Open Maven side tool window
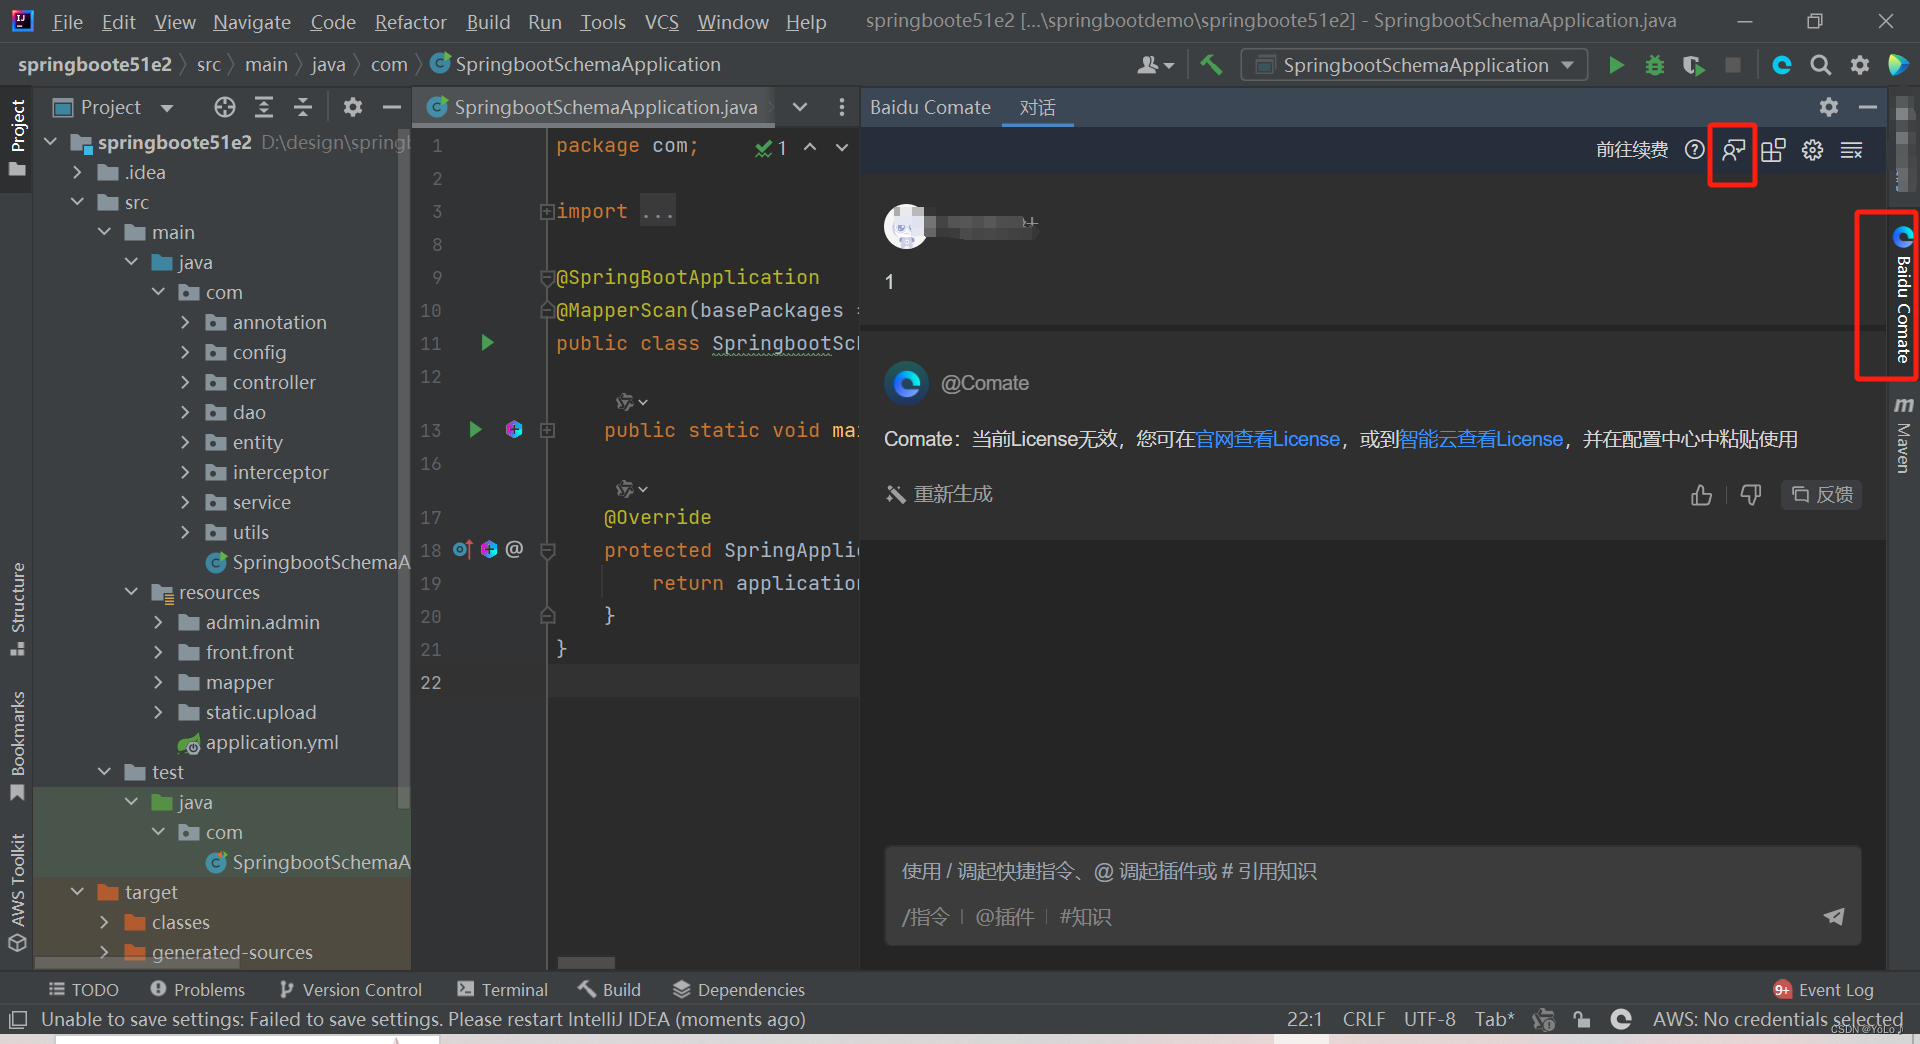 (x=1903, y=435)
